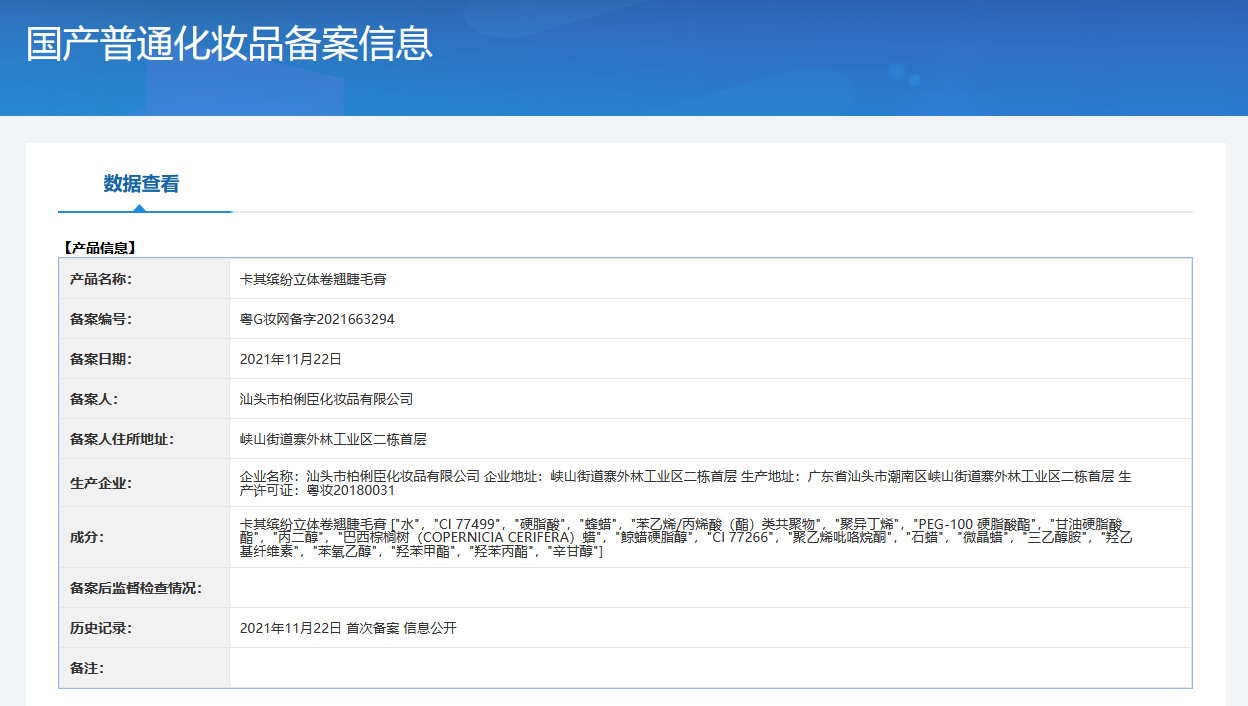
Task: Select filer 汕头市柏俐臣化妆品有限公司
Action: (x=327, y=399)
